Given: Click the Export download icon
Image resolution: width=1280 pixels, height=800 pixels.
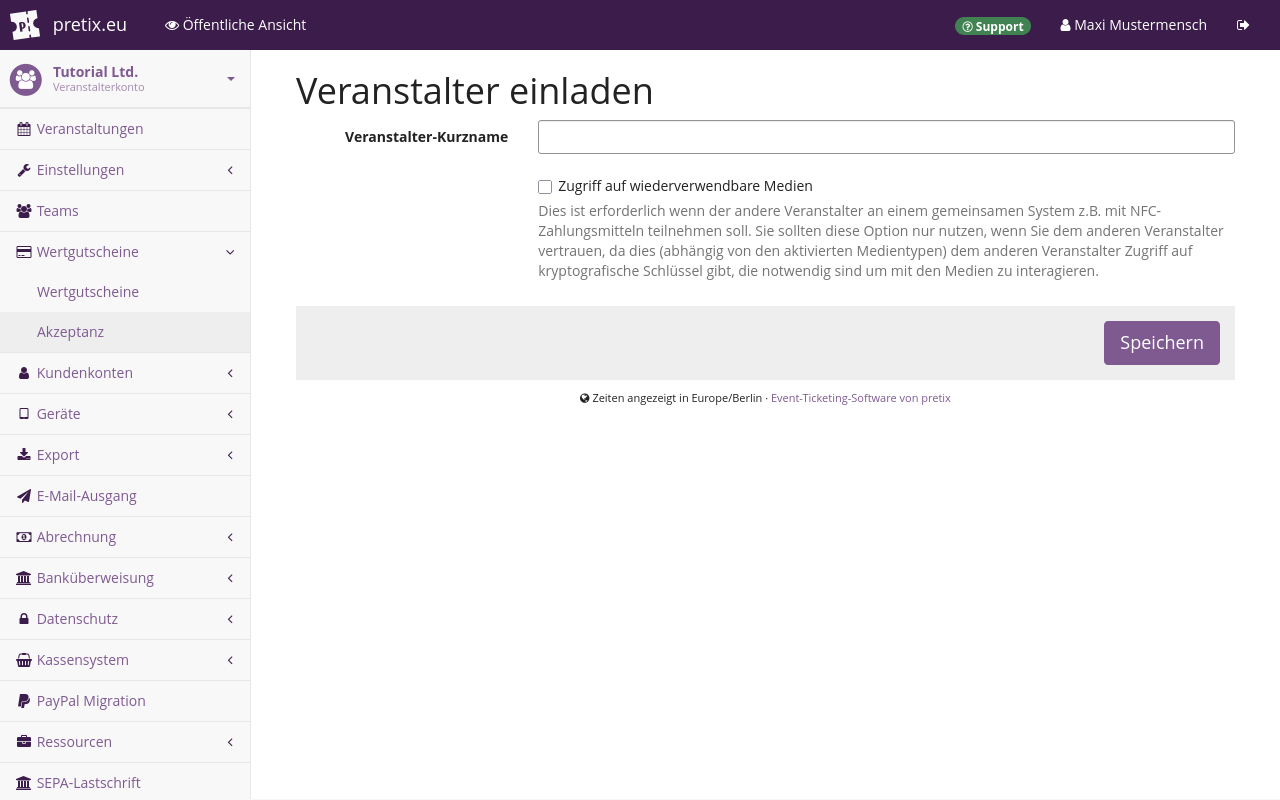Looking at the screenshot, I should [24, 455].
